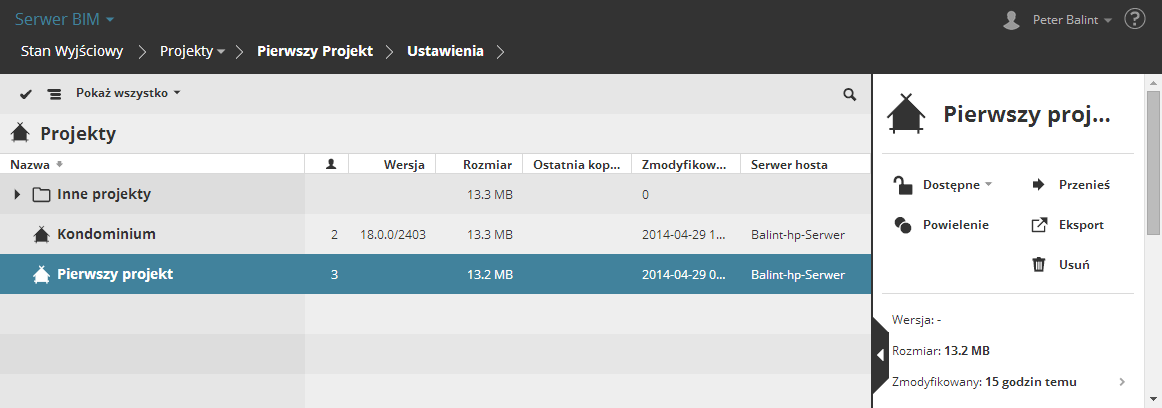Image resolution: width=1162 pixels, height=408 pixels.
Task: Select the Kondominium project row
Action: pos(106,234)
